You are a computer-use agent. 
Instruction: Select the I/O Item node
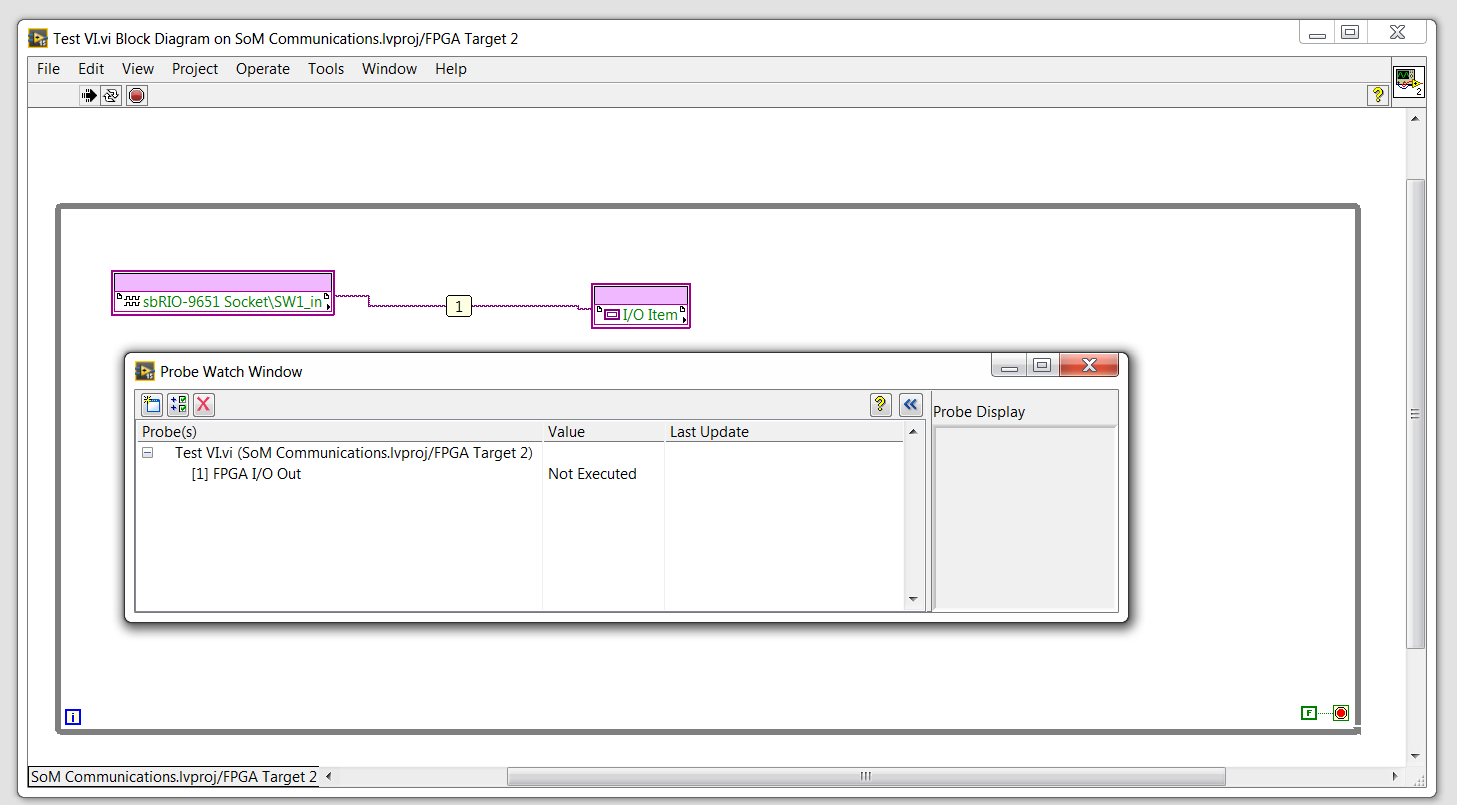(641, 306)
